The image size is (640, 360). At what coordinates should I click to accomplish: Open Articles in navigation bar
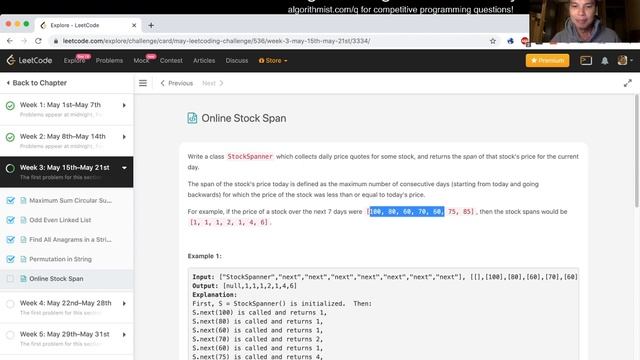pos(204,60)
